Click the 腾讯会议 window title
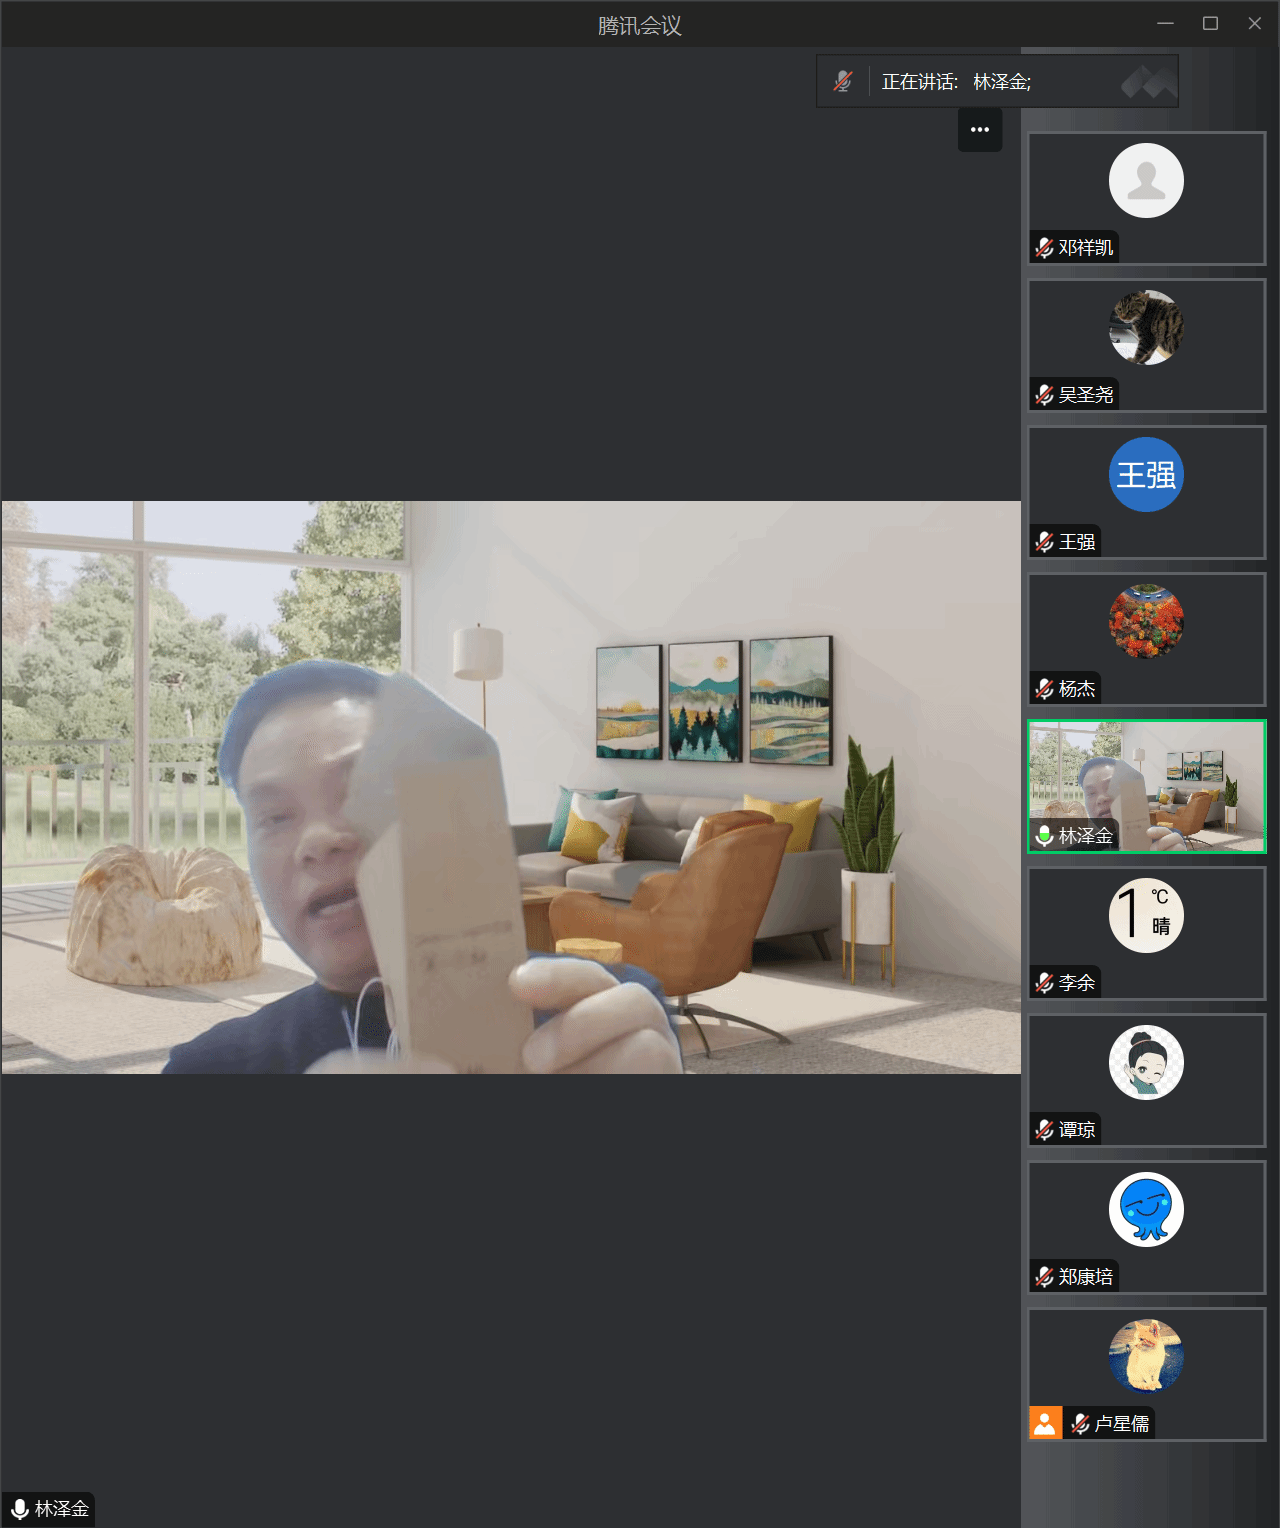This screenshot has height=1528, width=1280. pos(640,26)
